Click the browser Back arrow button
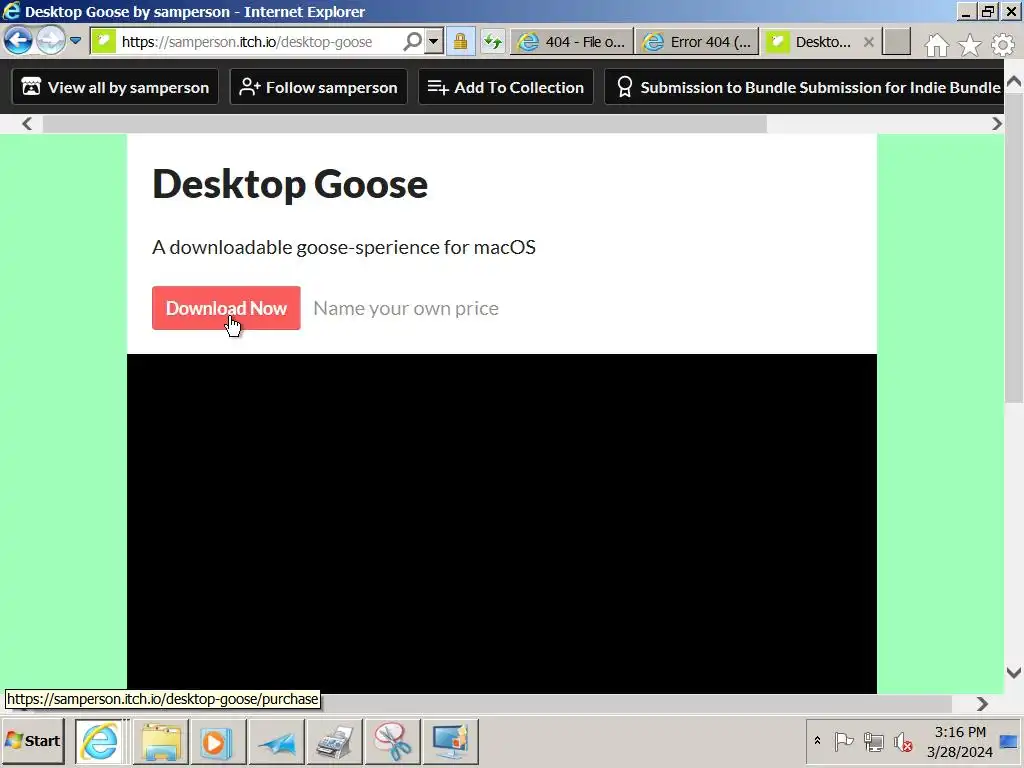 (x=18, y=41)
